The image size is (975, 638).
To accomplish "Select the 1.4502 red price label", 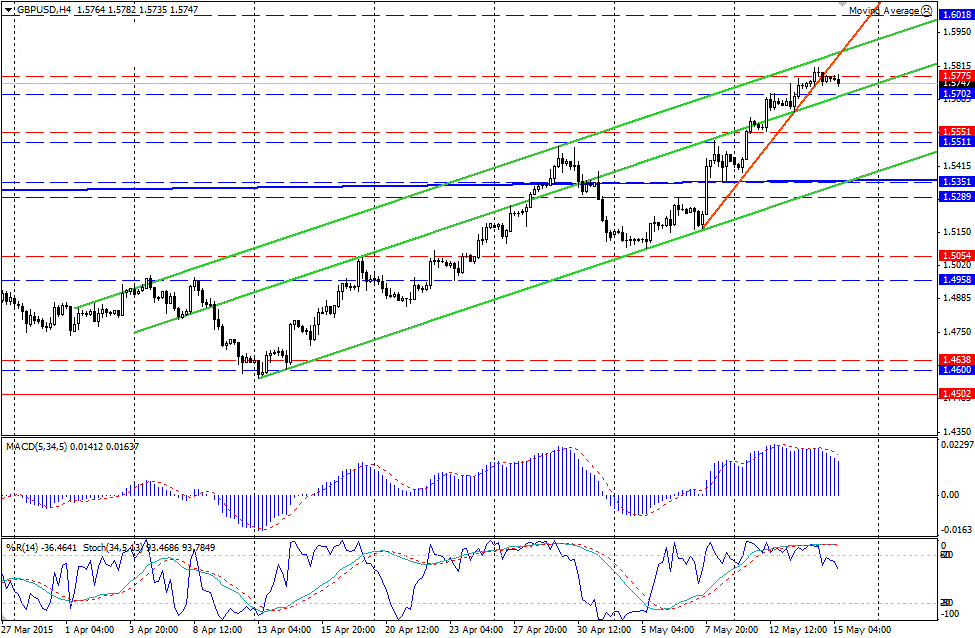I will point(957,394).
